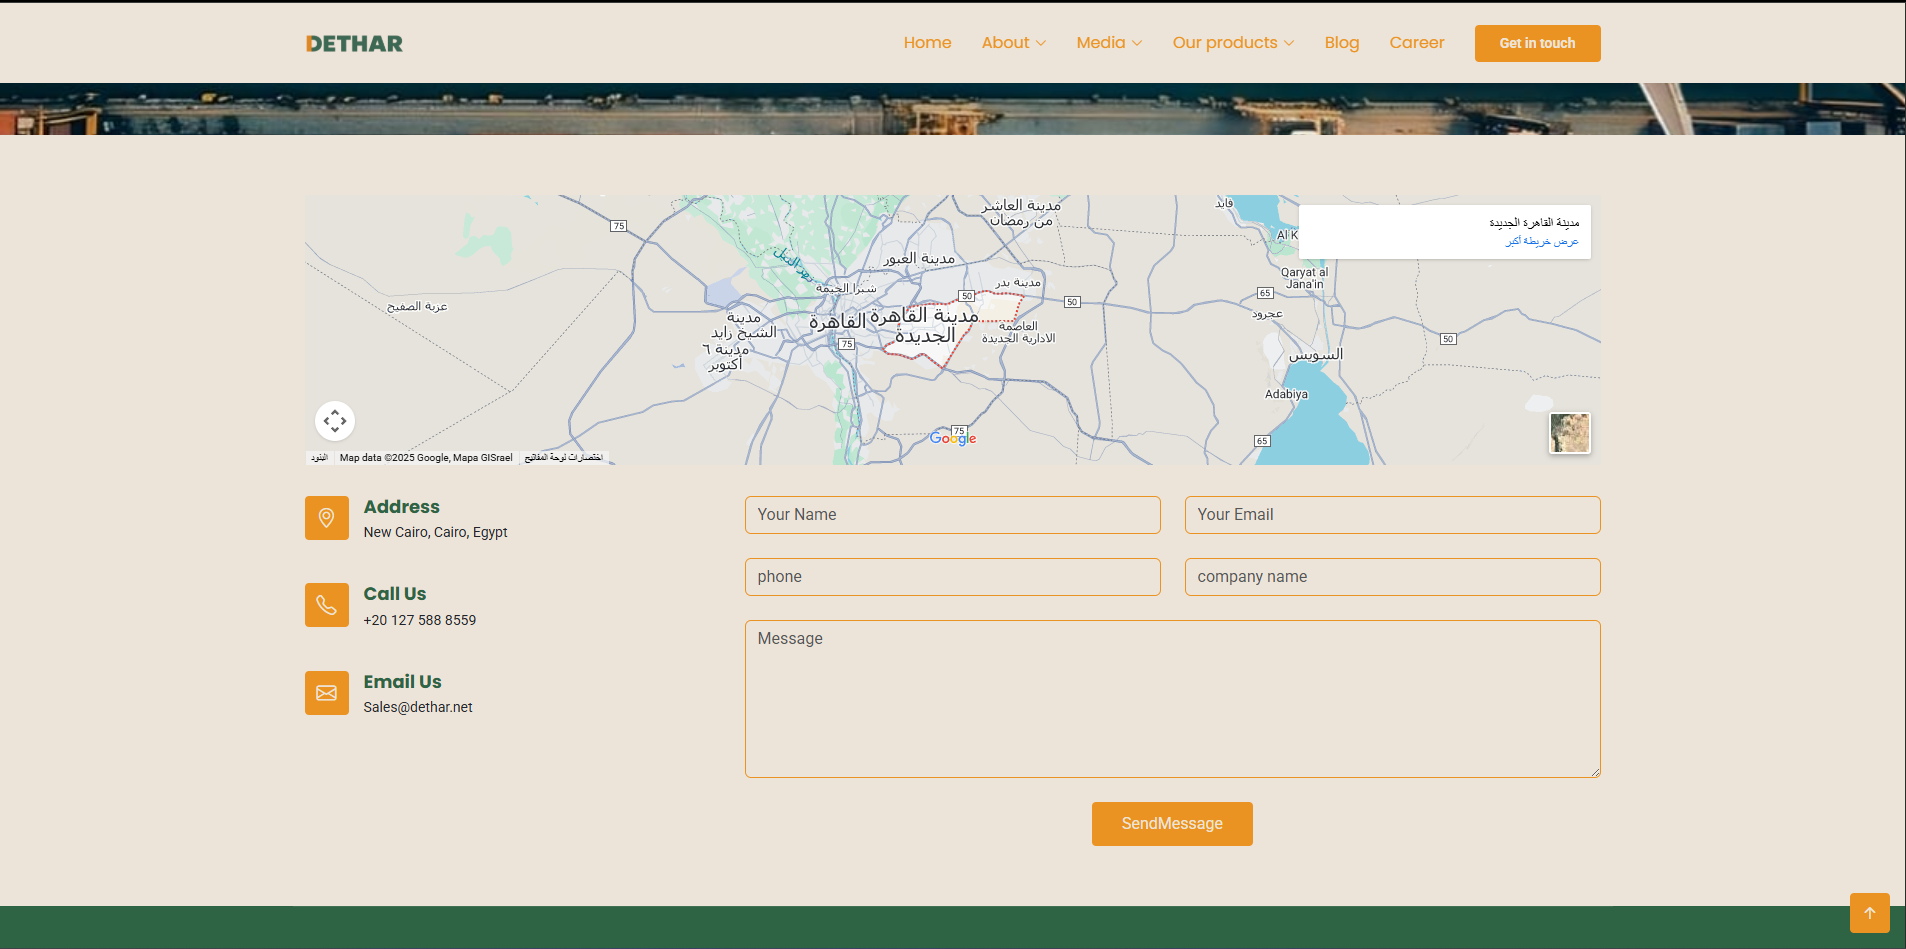Click the Address location pin icon

click(x=327, y=517)
